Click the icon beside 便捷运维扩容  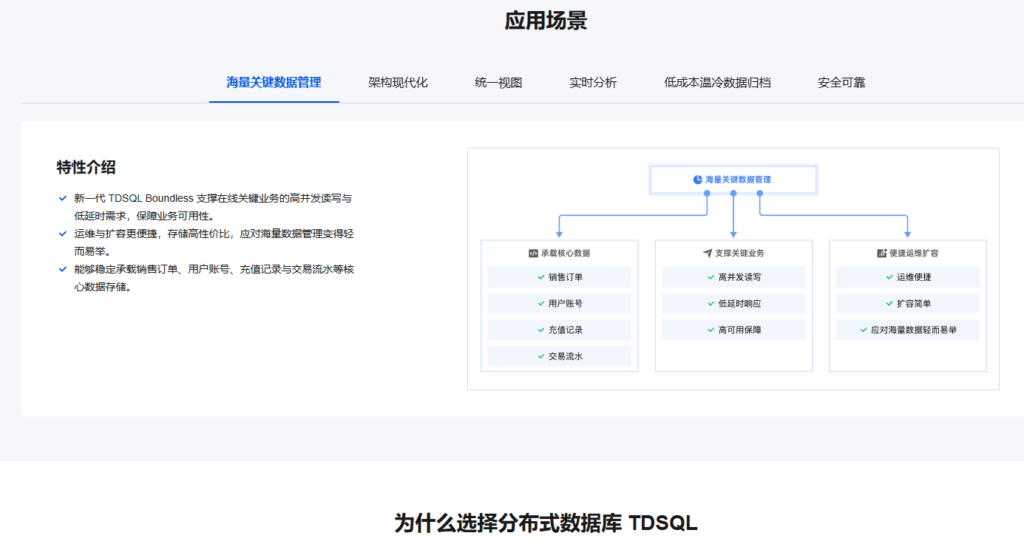pos(882,253)
